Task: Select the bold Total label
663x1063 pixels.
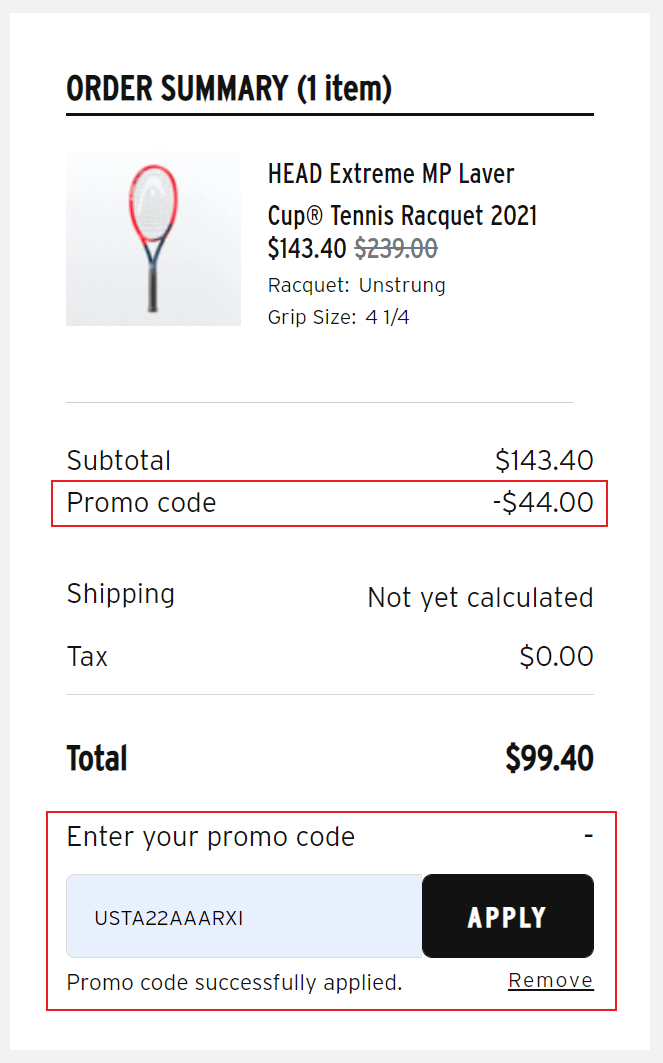Action: click(x=97, y=759)
